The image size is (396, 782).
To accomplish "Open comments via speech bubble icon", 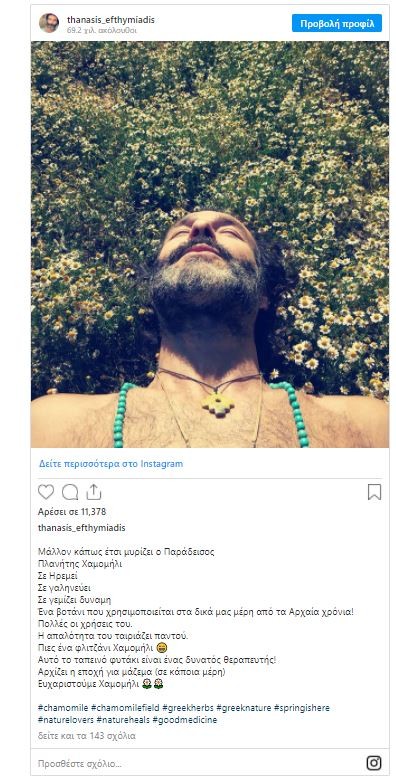I will (70, 492).
